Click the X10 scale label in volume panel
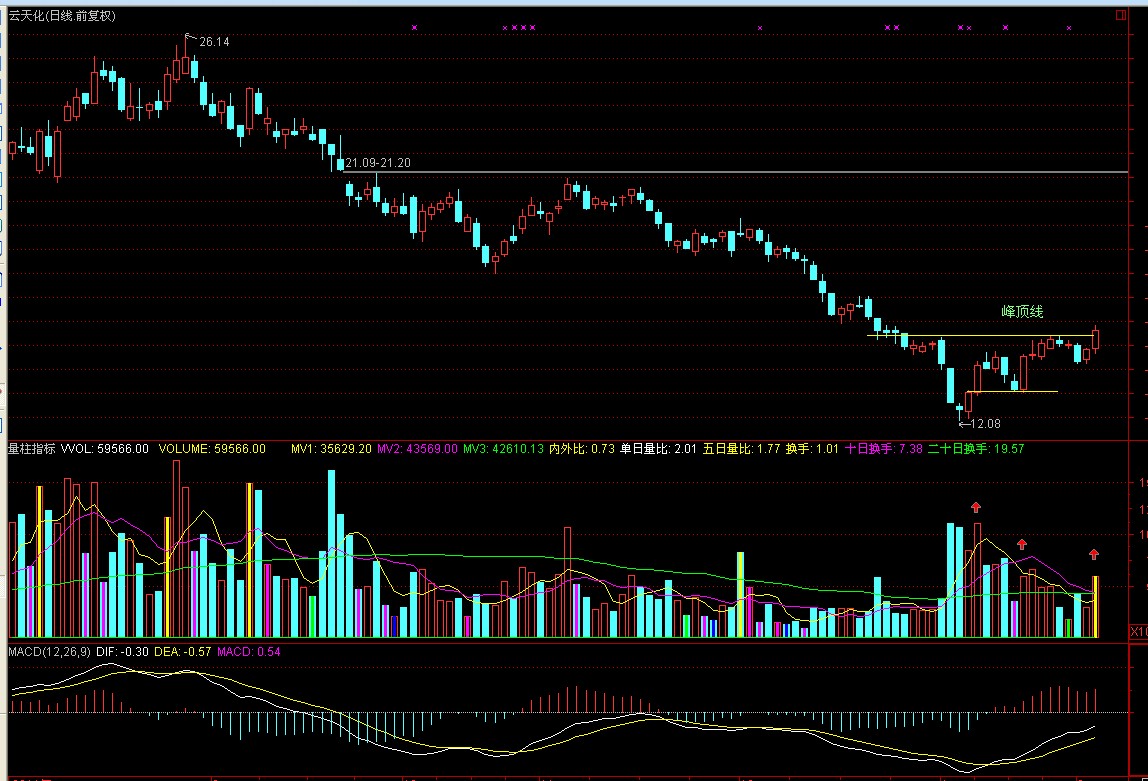The height and width of the screenshot is (781, 1148). click(1137, 632)
